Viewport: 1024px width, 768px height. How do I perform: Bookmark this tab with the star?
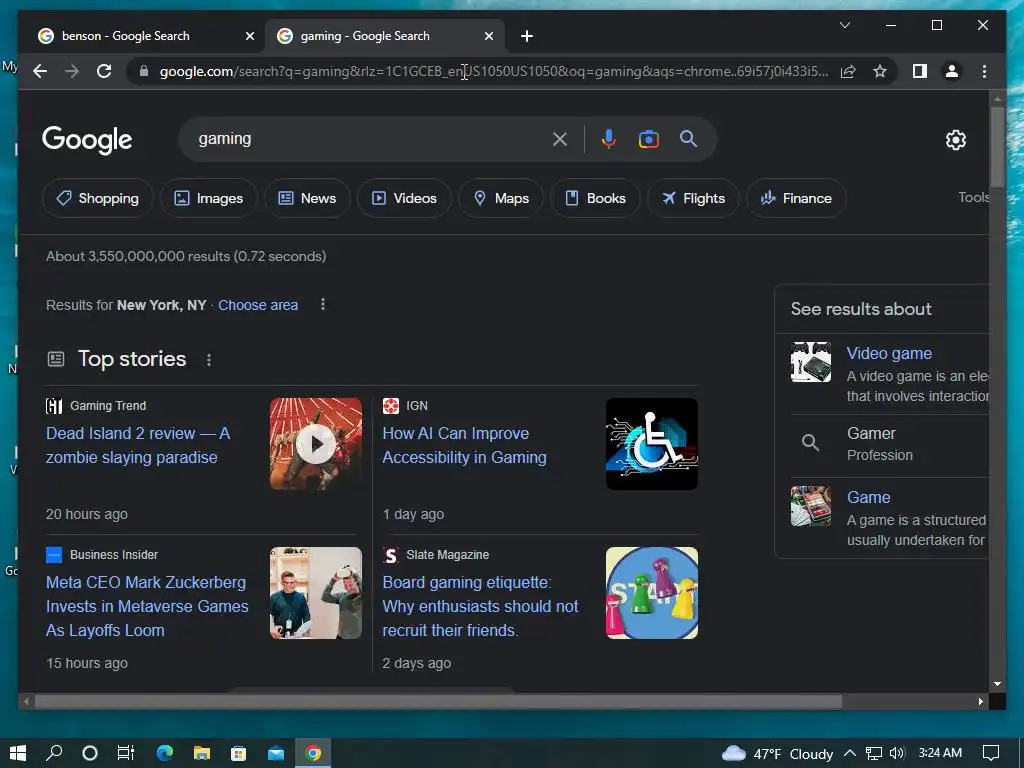click(880, 71)
